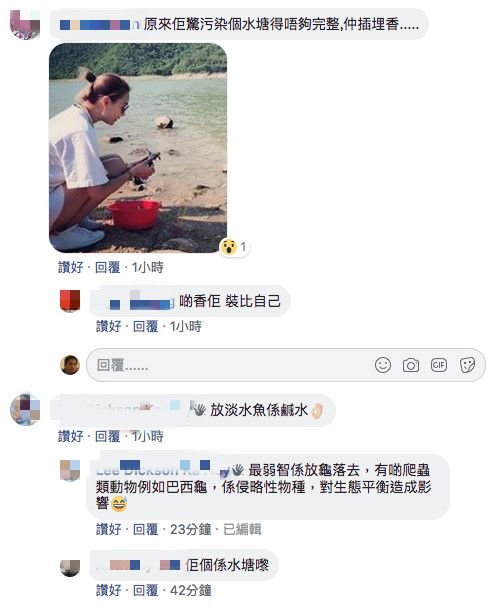497x610 pixels.
Task: Reply to the 啲香佢 裝比自己 comment
Action: (145, 326)
